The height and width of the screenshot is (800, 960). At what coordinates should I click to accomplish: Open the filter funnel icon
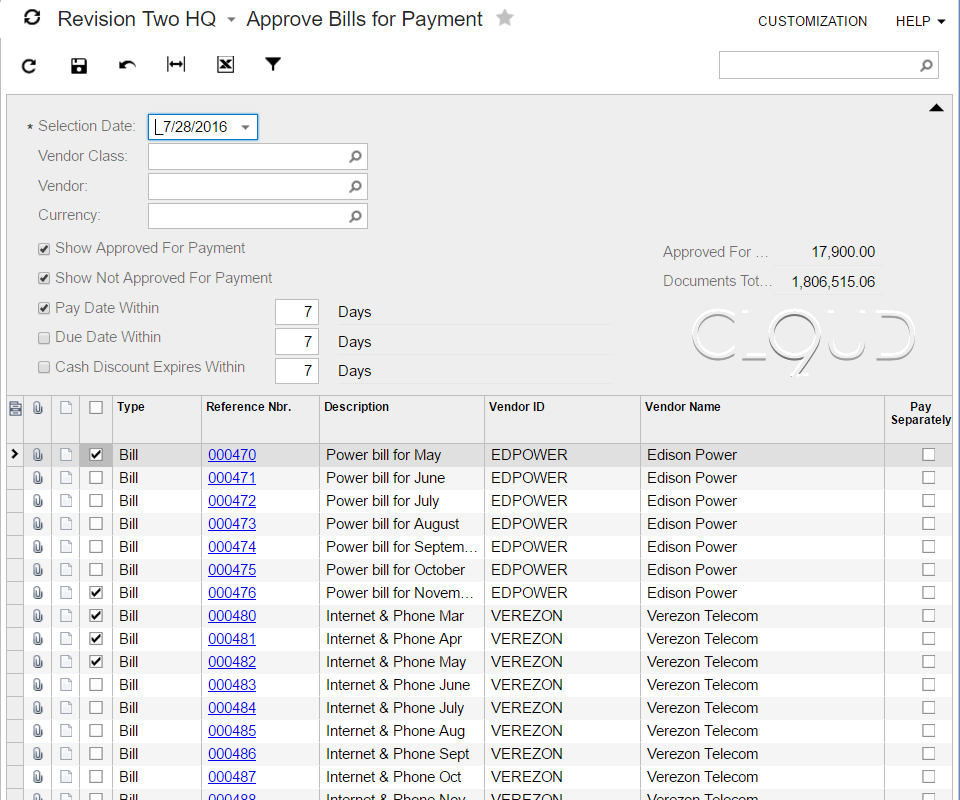(273, 64)
